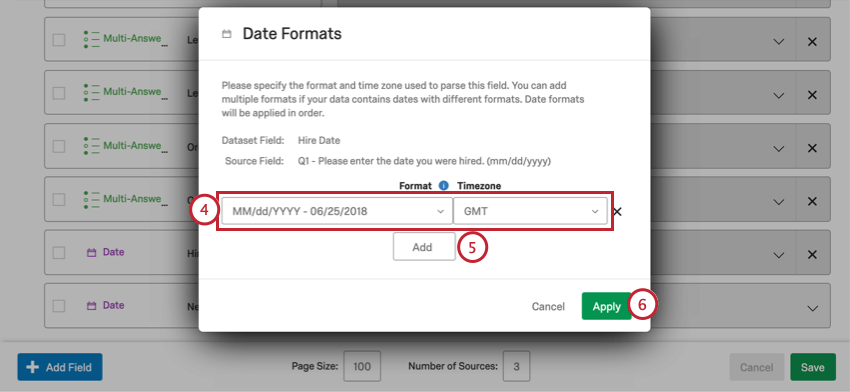The height and width of the screenshot is (392, 850).
Task: Cancel the Date Formats dialog
Action: [548, 306]
